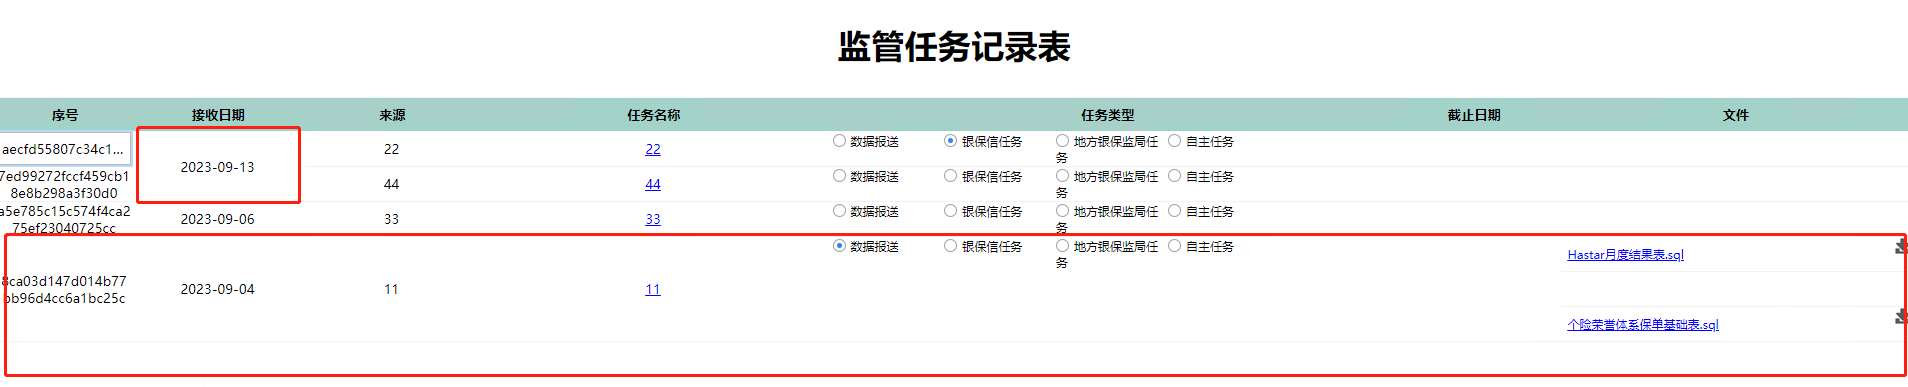The image size is (1908, 387).
Task: Click the serial number field aecfd55807c34c1...
Action: pyautogui.click(x=64, y=149)
